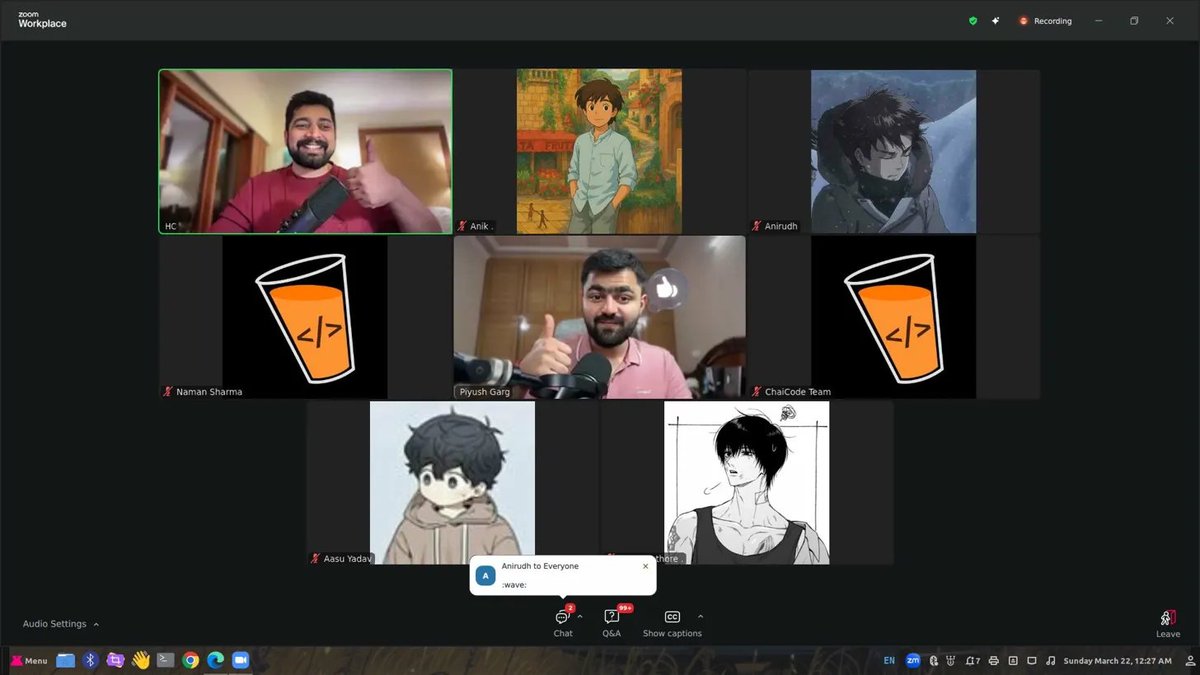
Task: Dismiss the Anirudh chat notification
Action: [645, 566]
